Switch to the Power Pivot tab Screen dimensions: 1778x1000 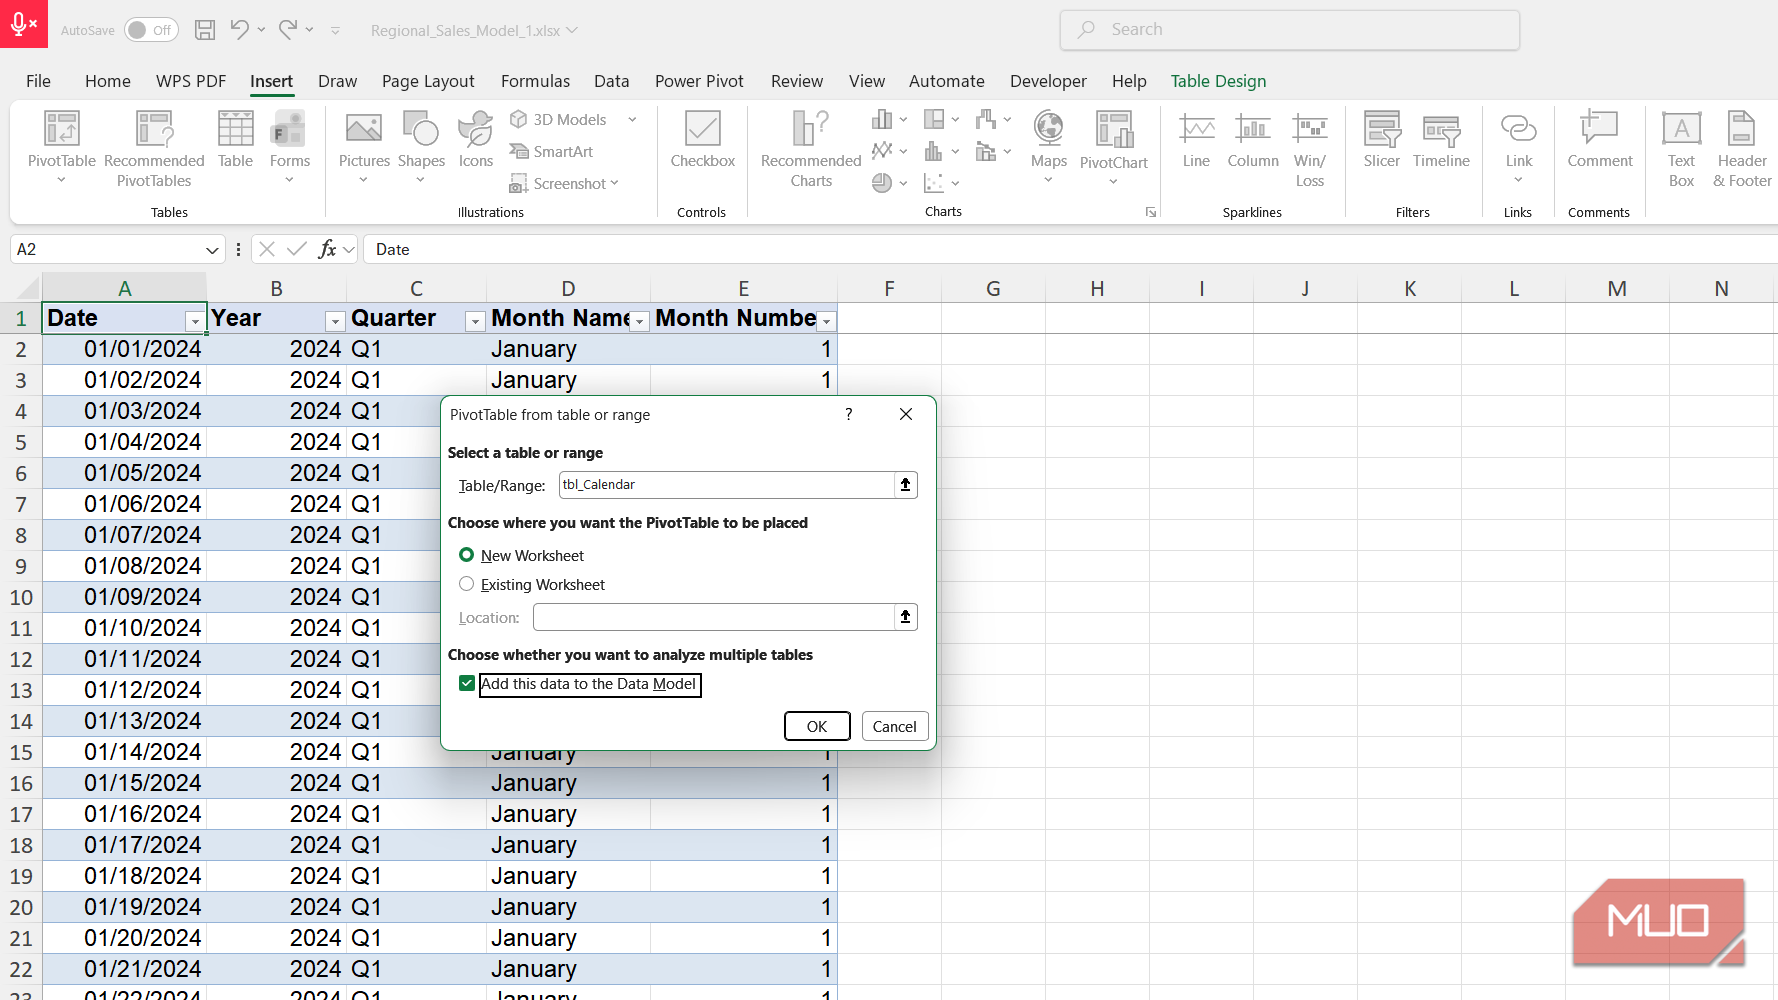click(699, 81)
